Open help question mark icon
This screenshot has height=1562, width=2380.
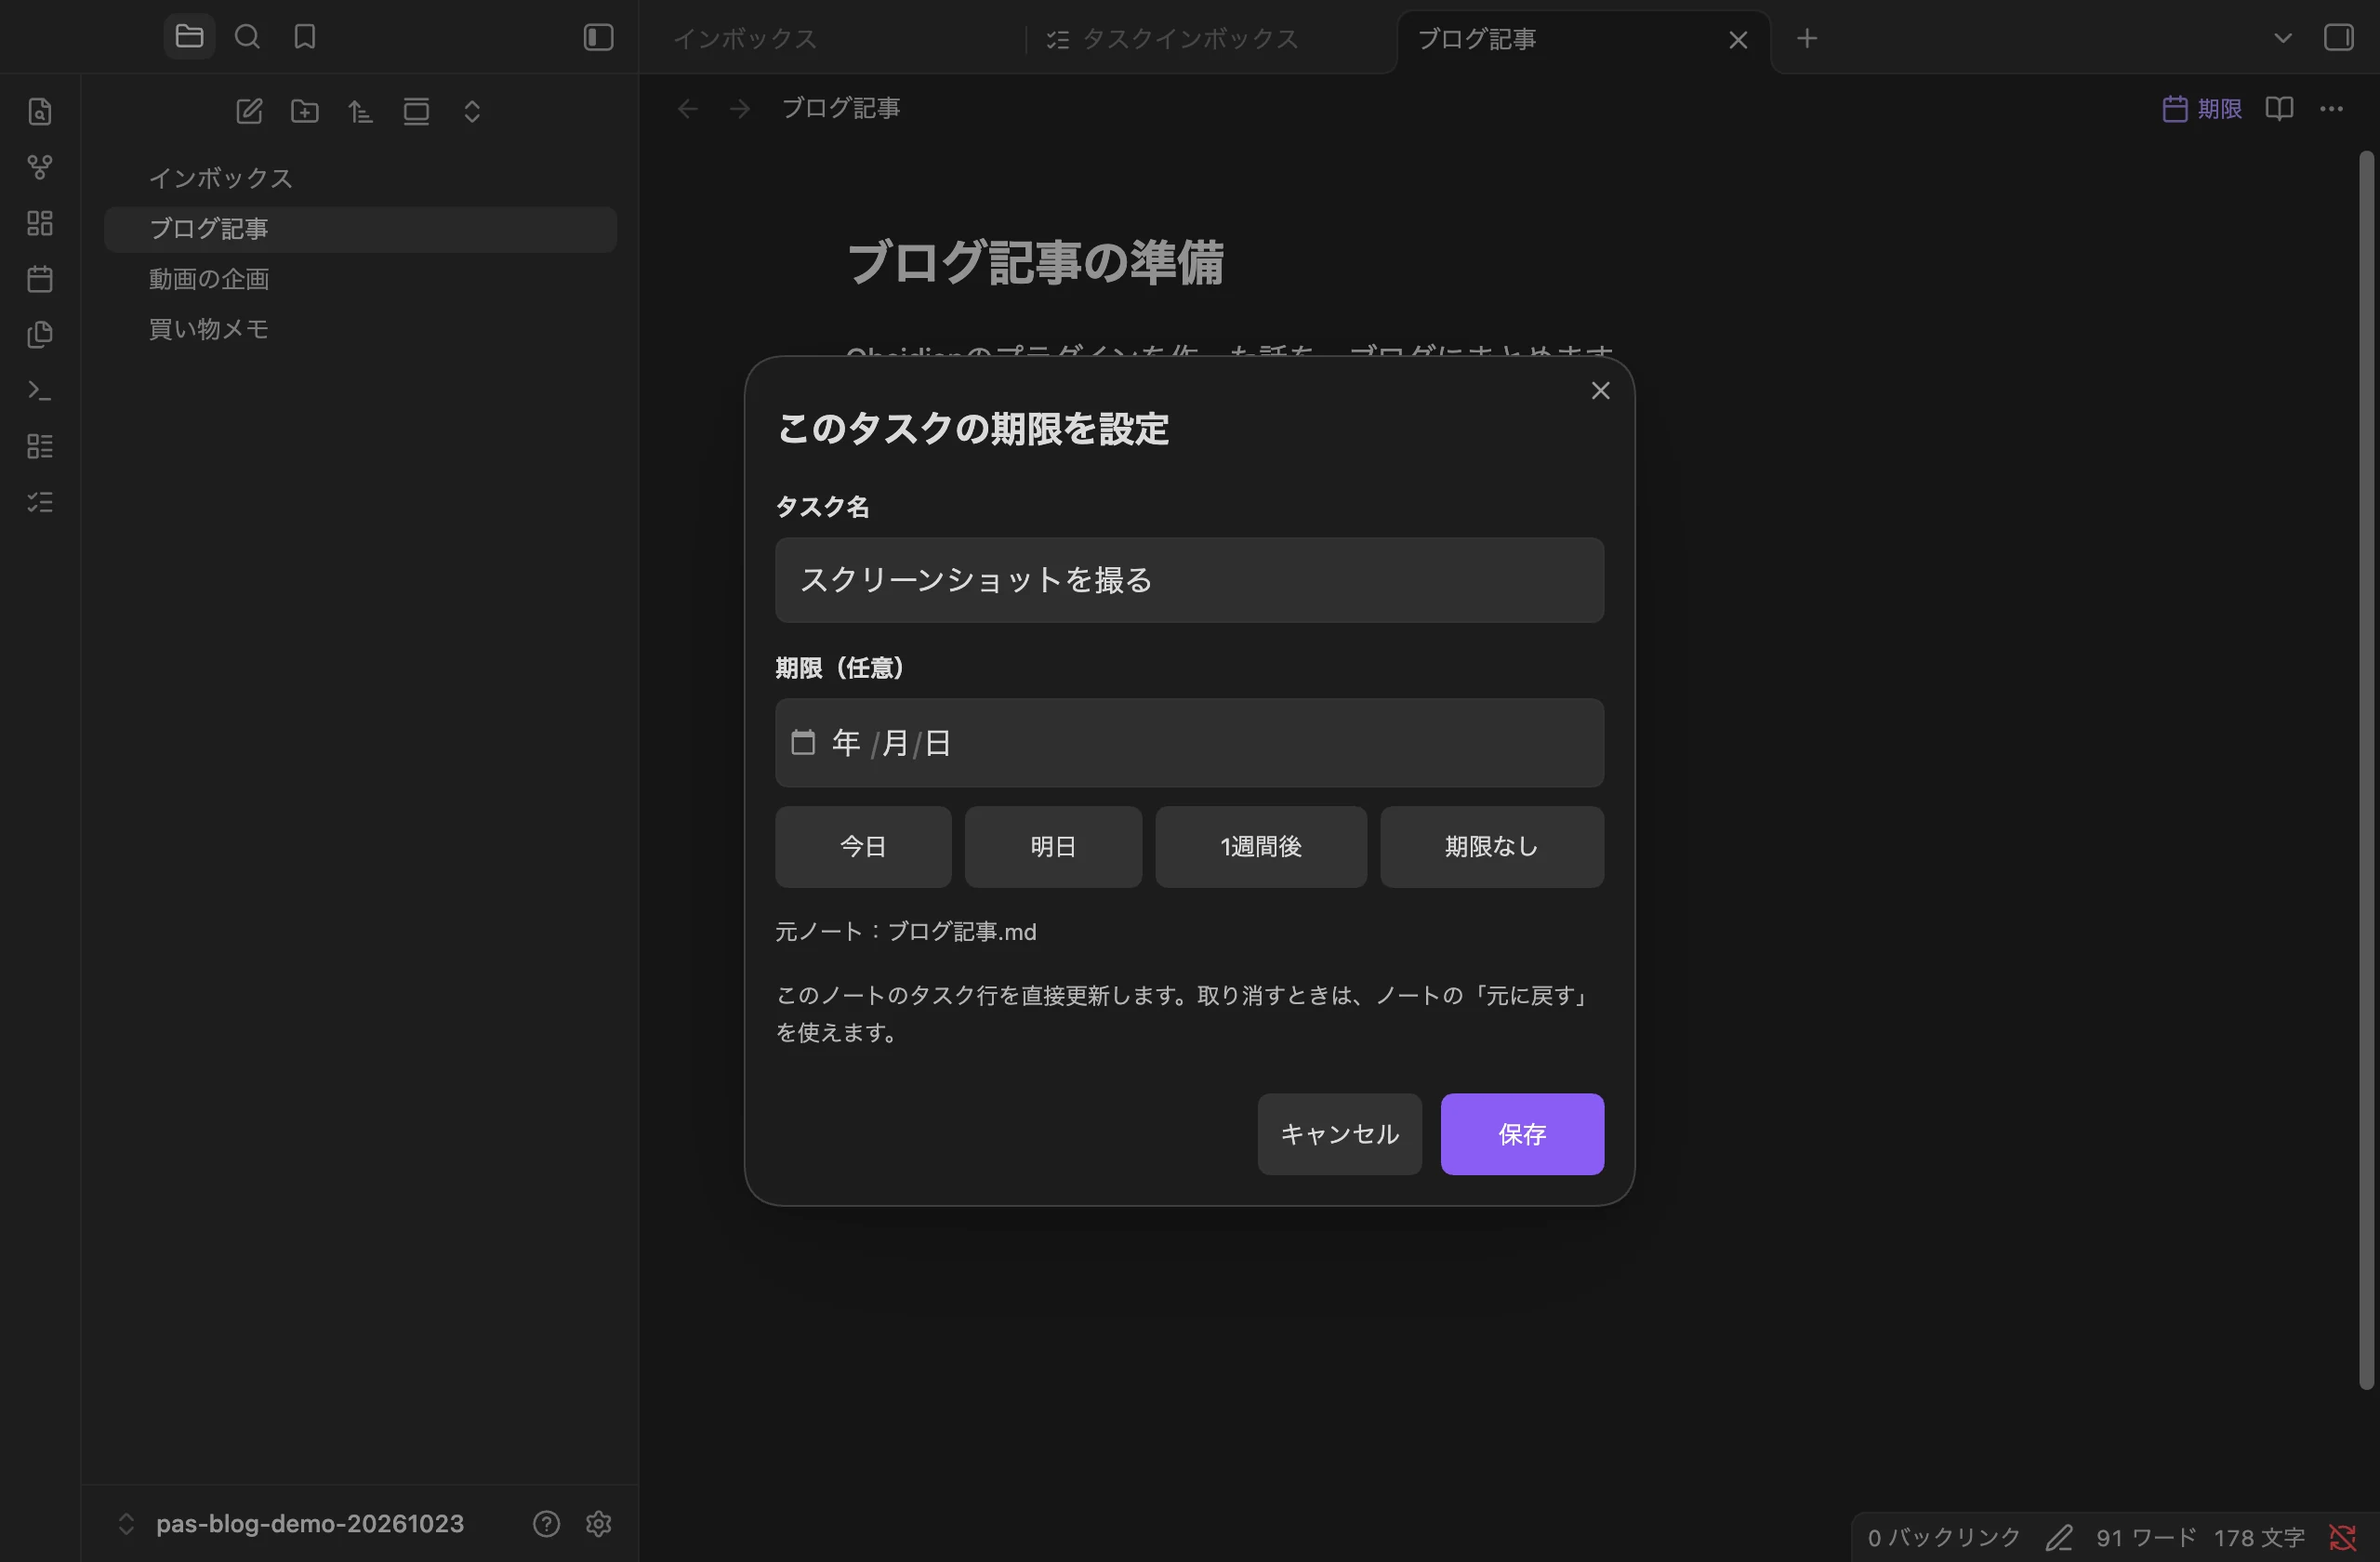coord(546,1523)
